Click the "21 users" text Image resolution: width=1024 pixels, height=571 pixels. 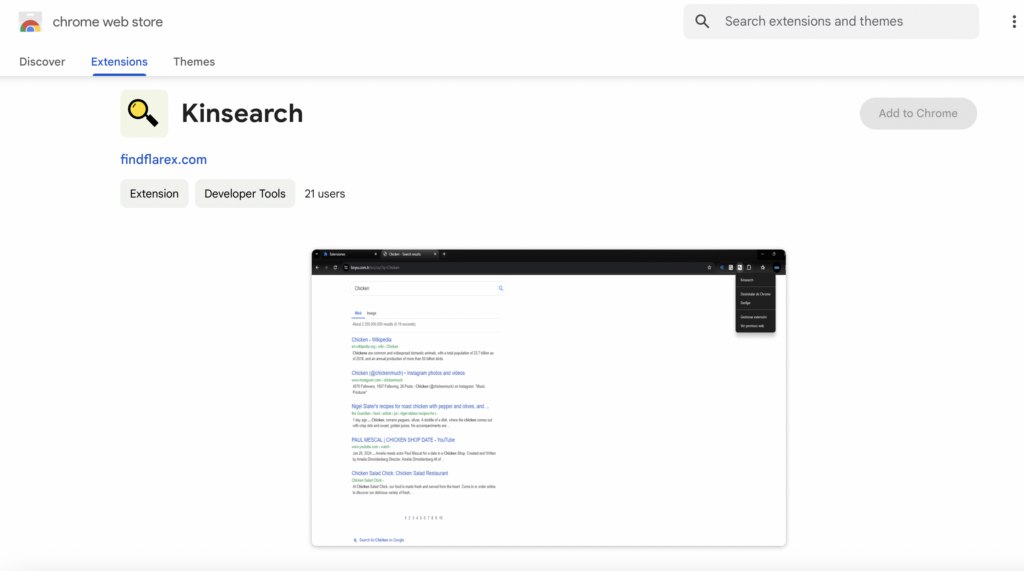tap(325, 194)
